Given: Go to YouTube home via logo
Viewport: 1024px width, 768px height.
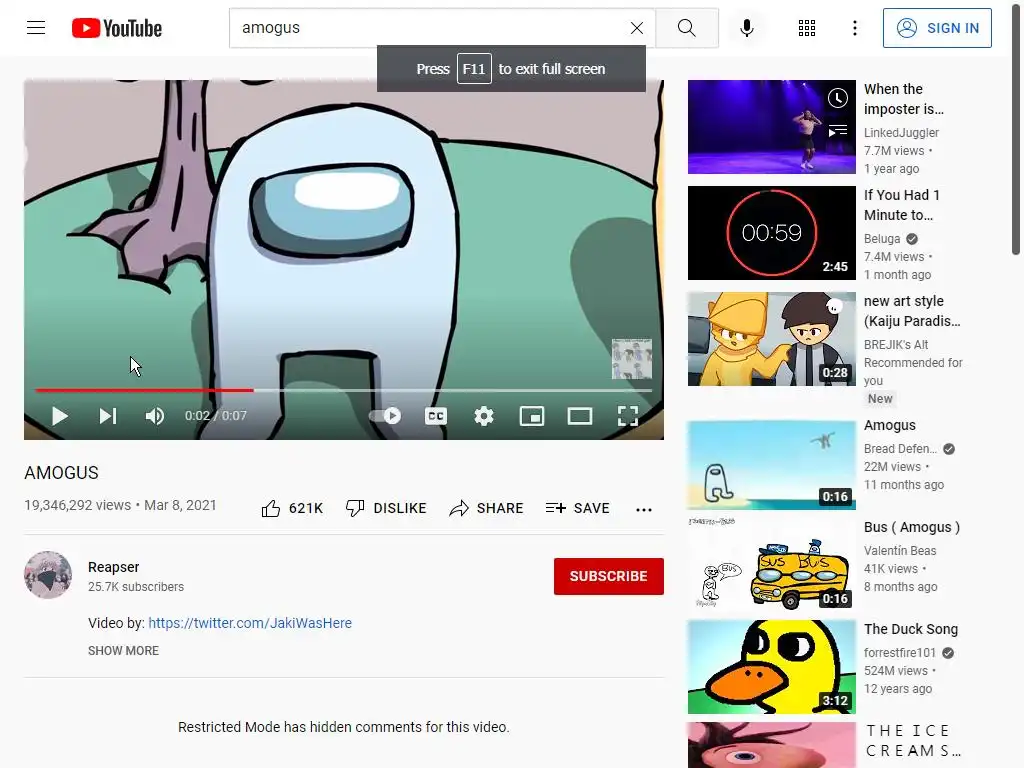Looking at the screenshot, I should (117, 28).
